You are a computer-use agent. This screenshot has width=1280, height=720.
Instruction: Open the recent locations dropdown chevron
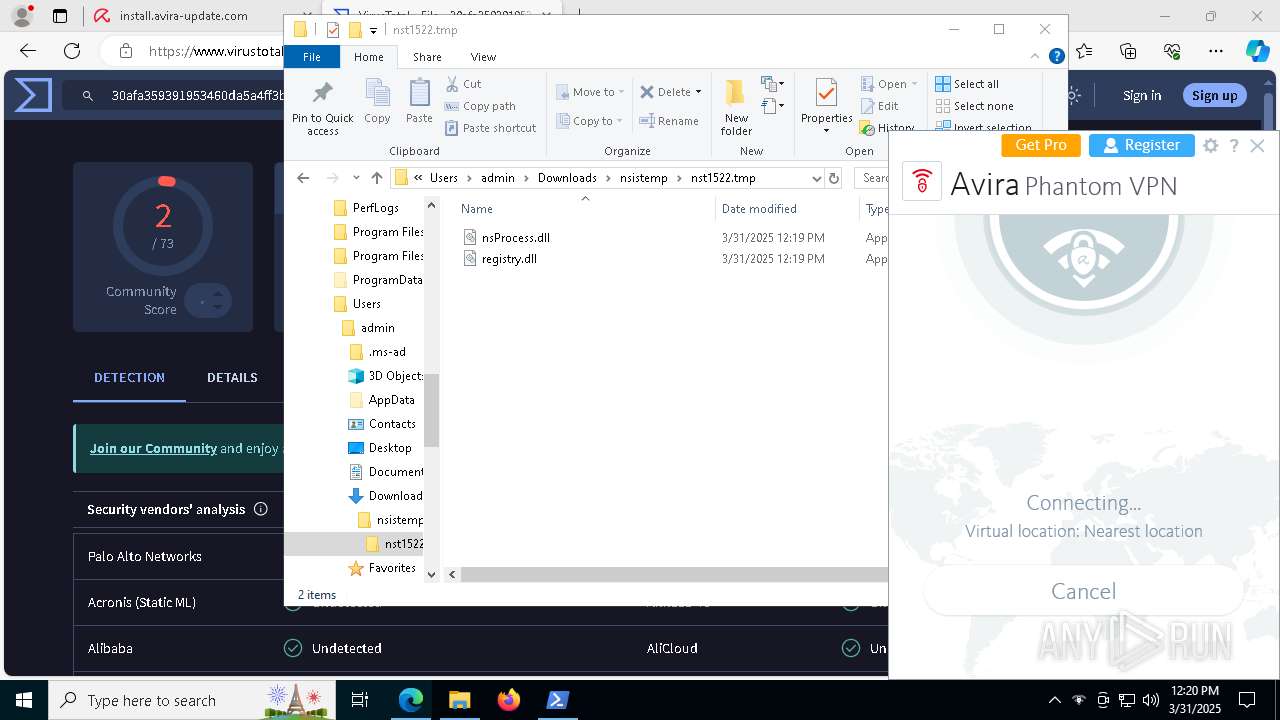click(x=356, y=178)
